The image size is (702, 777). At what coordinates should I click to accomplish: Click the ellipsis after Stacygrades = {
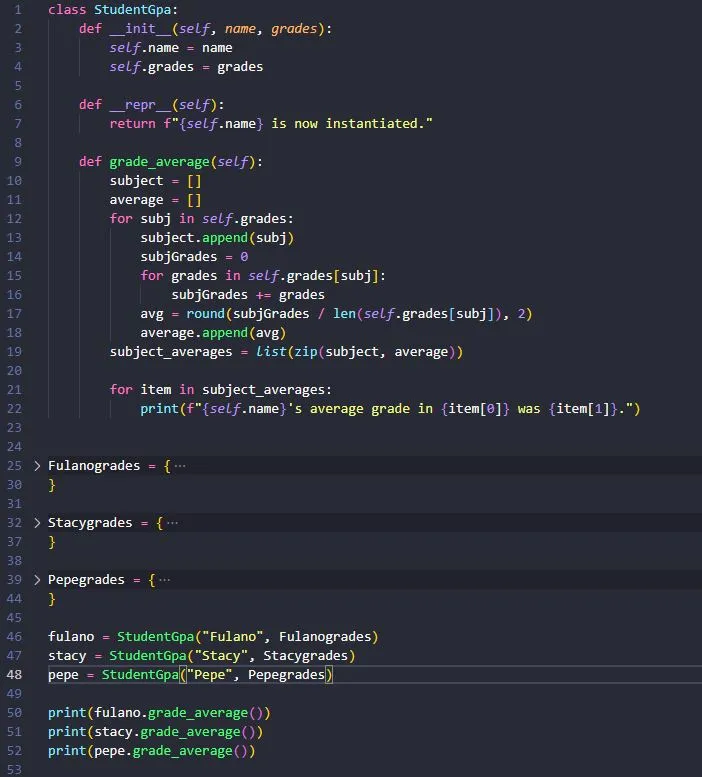[x=172, y=523]
